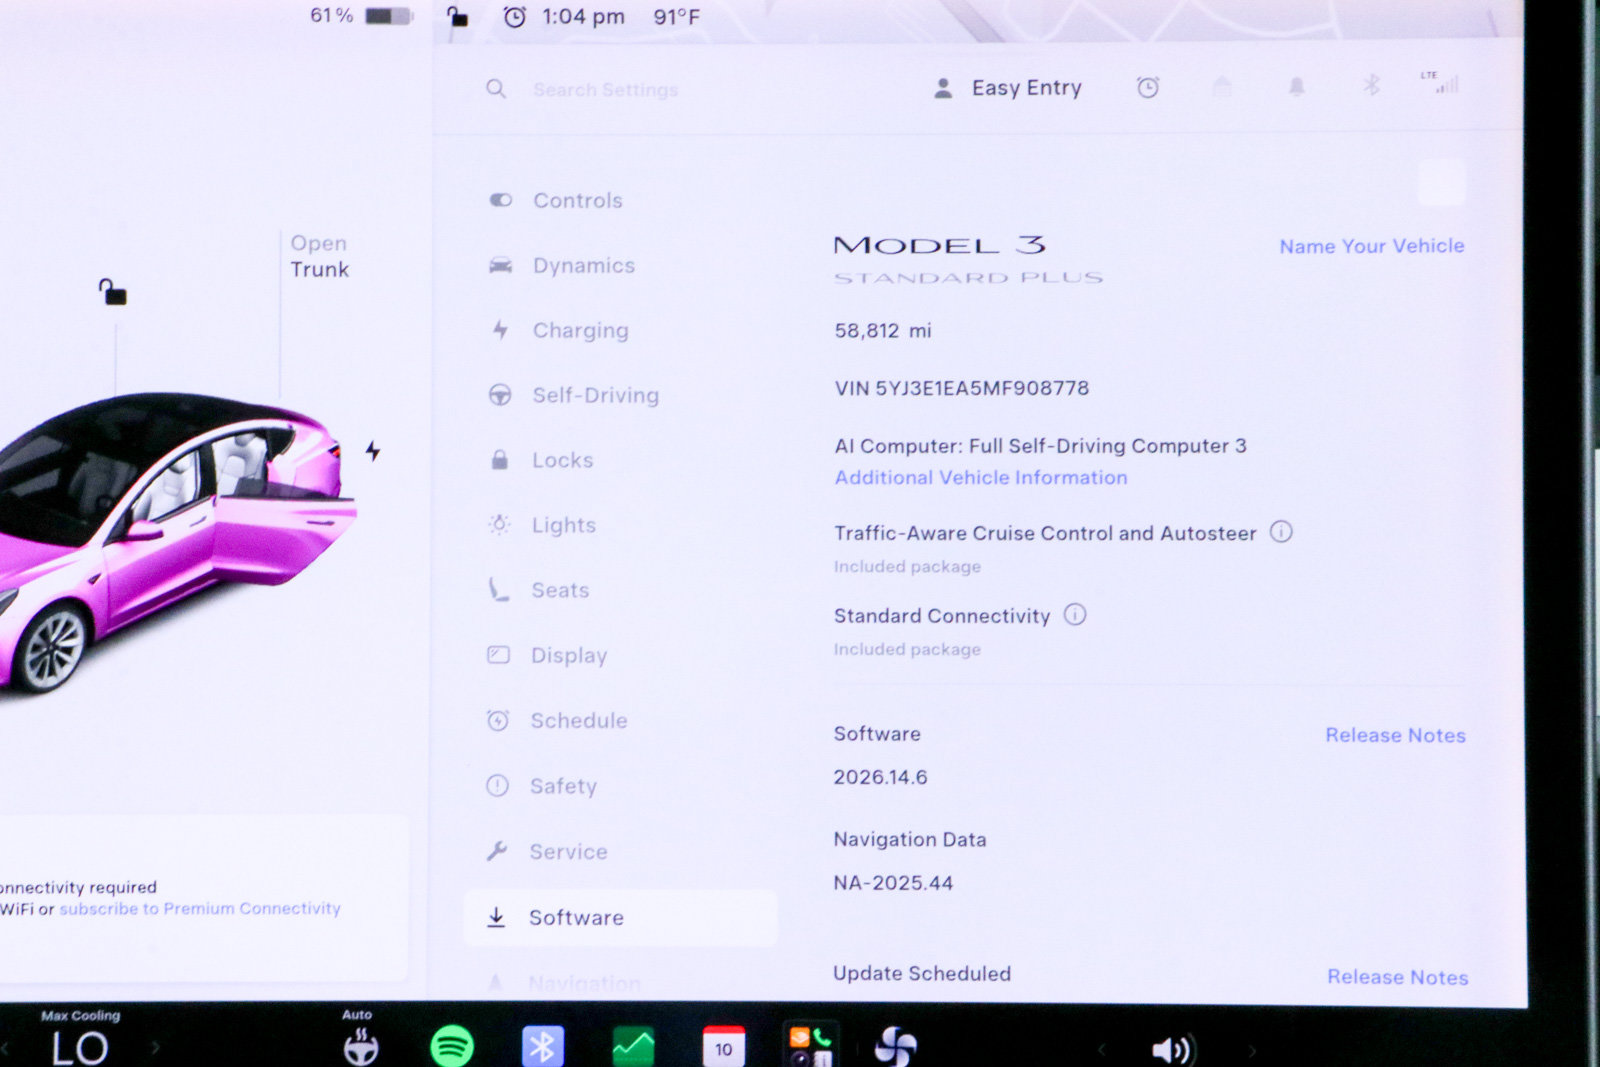Screen dimensions: 1600x1067
Task: Tap the 58,812 mi odometer reading
Action: tap(883, 330)
